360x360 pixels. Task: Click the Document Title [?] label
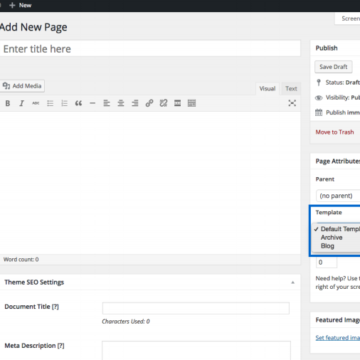point(32,307)
